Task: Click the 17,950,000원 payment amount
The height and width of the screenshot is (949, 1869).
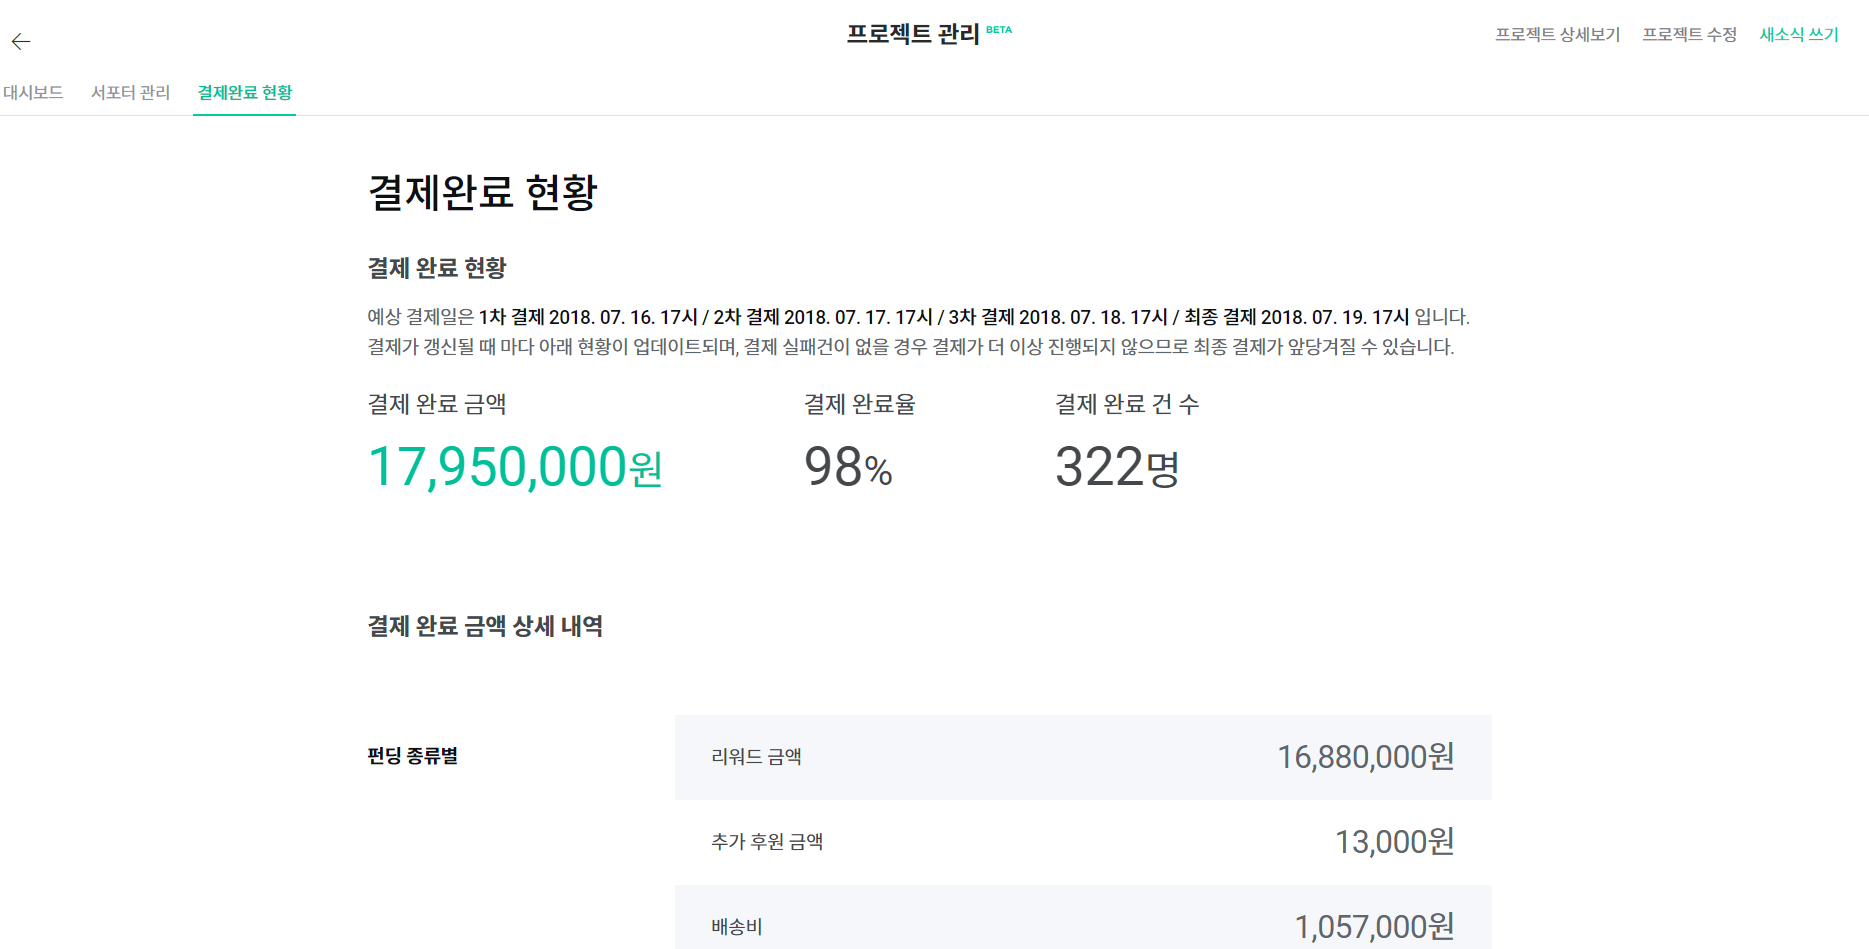Action: click(515, 467)
